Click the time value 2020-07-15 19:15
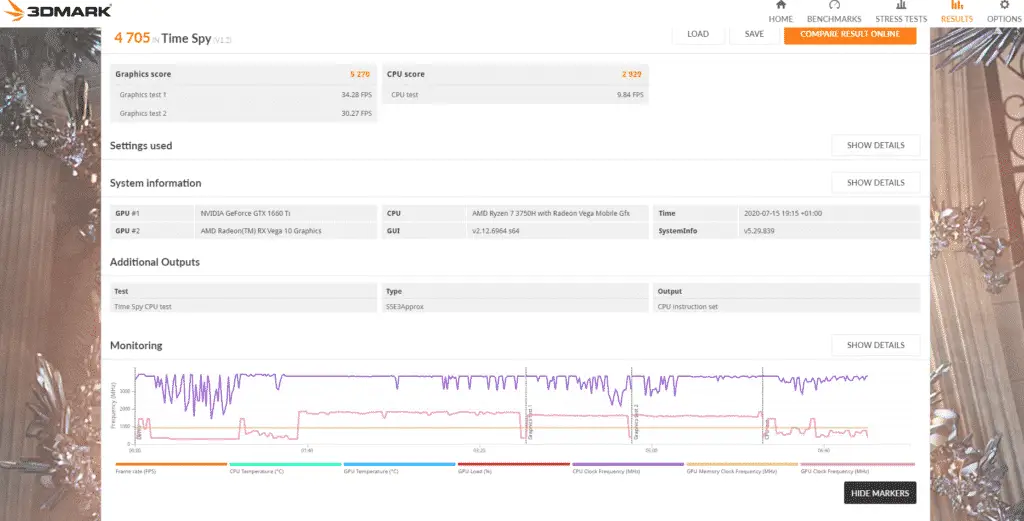 829,213
